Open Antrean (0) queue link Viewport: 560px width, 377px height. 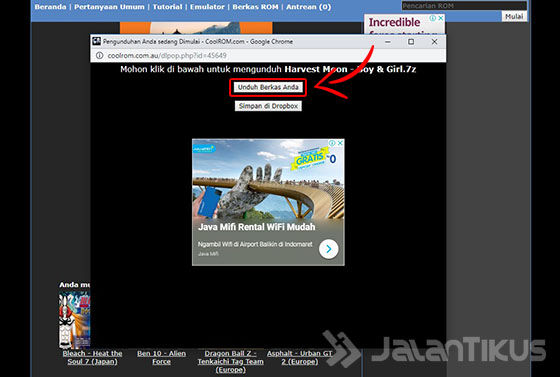pos(308,7)
